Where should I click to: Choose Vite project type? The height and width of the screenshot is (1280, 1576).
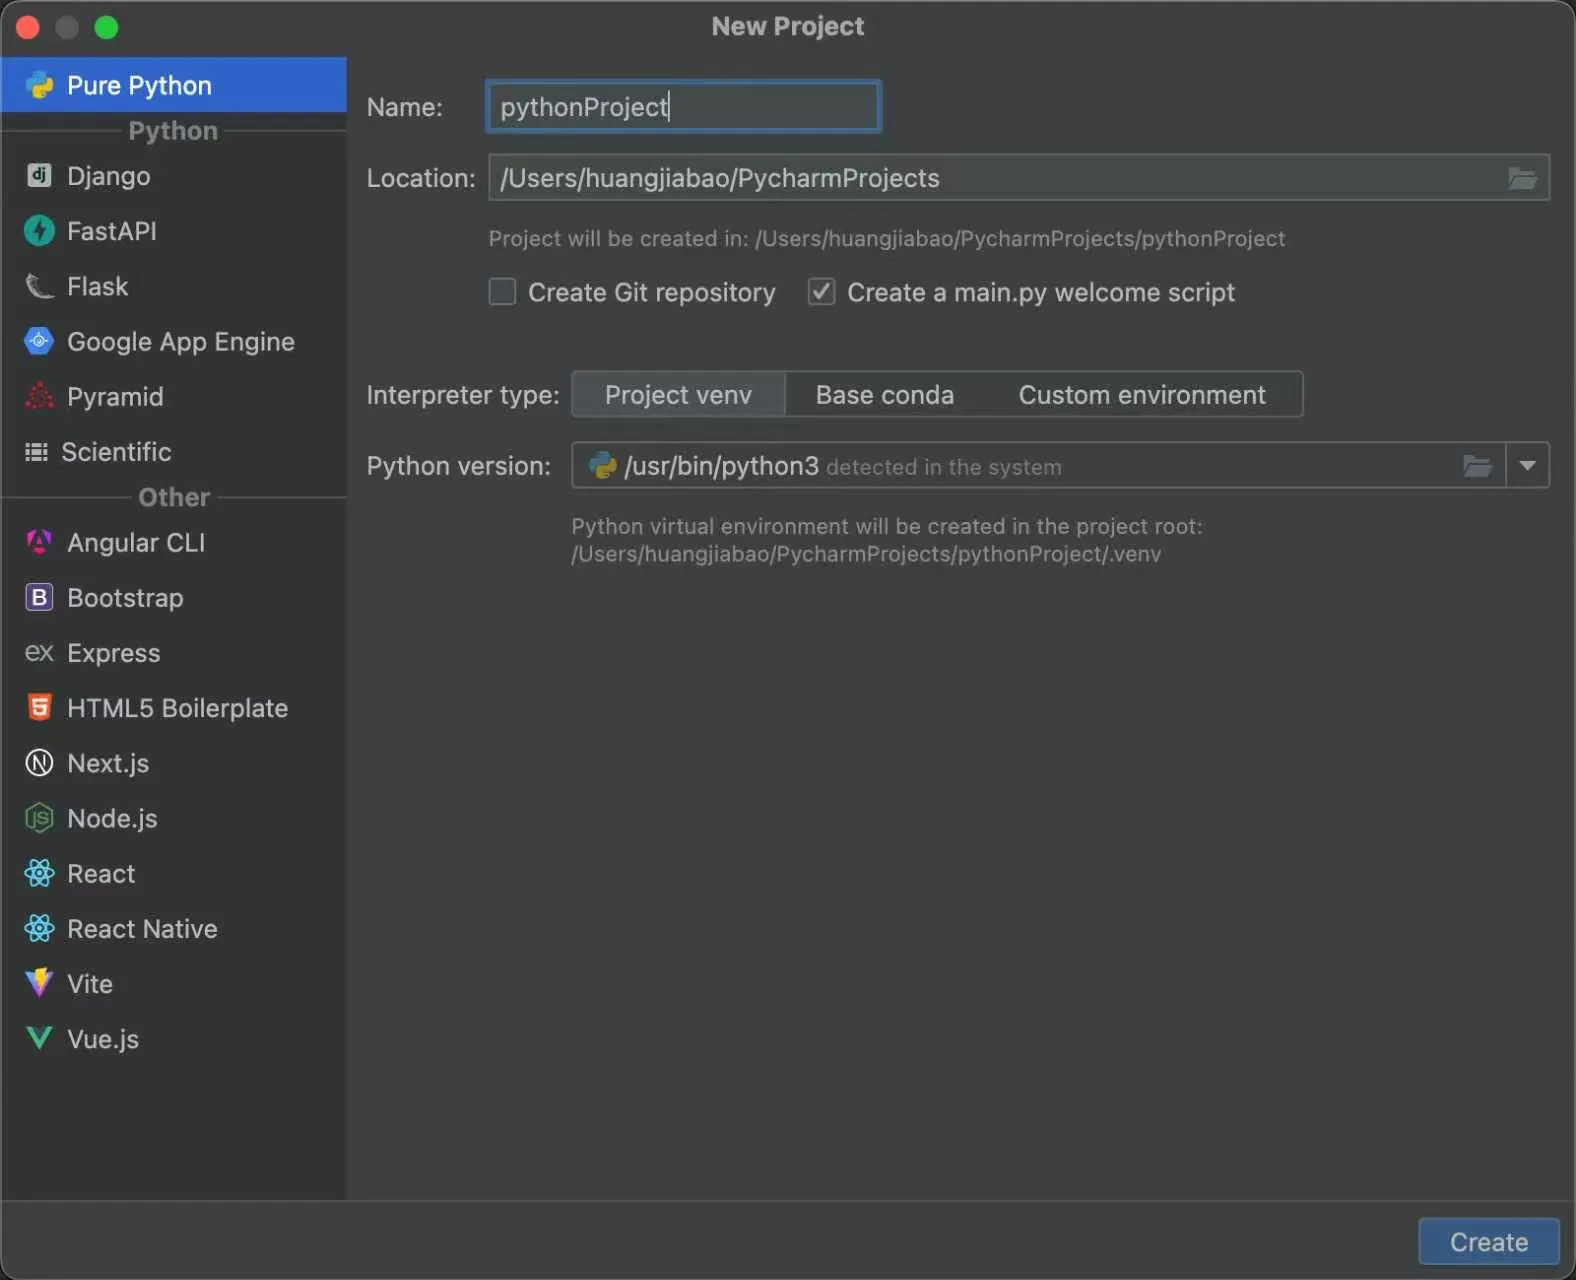[174, 983]
